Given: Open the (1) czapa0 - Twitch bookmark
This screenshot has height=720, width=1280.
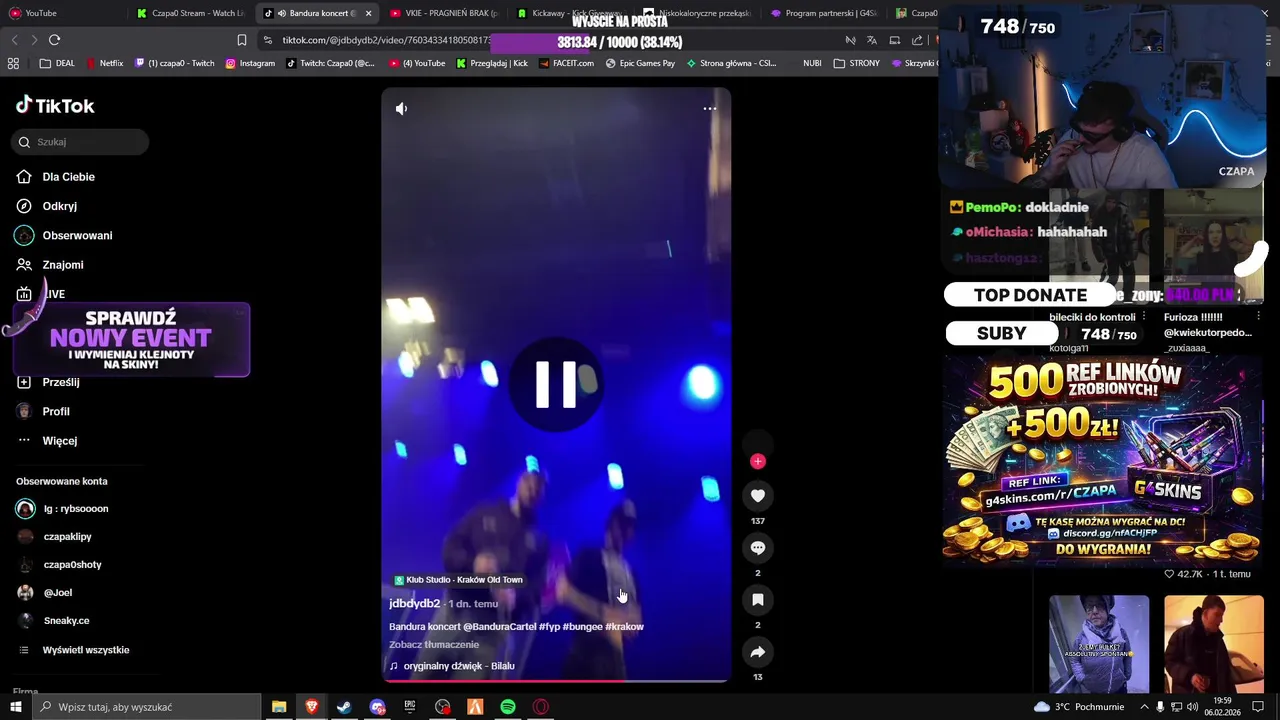Looking at the screenshot, I should click(175, 63).
